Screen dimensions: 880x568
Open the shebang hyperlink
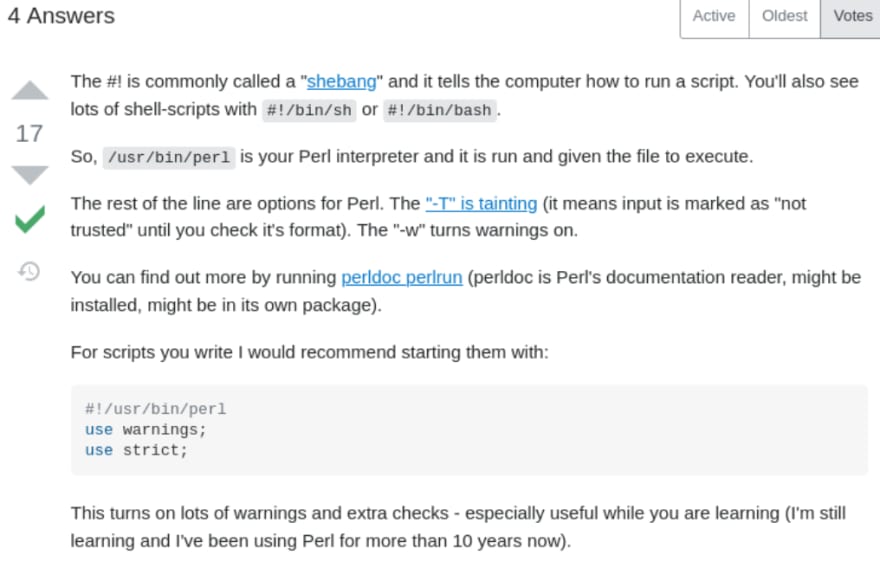click(x=341, y=82)
